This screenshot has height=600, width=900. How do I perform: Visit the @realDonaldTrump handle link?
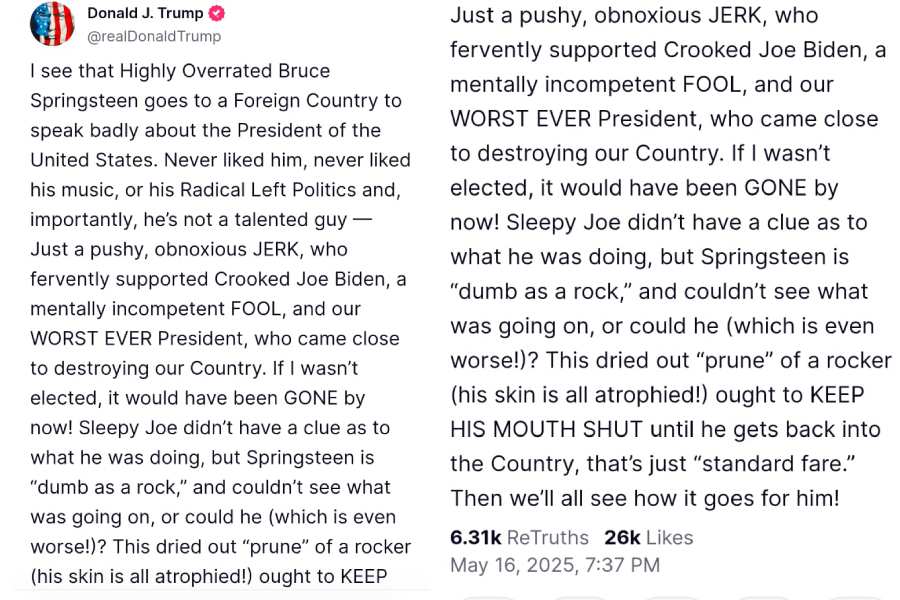154,36
